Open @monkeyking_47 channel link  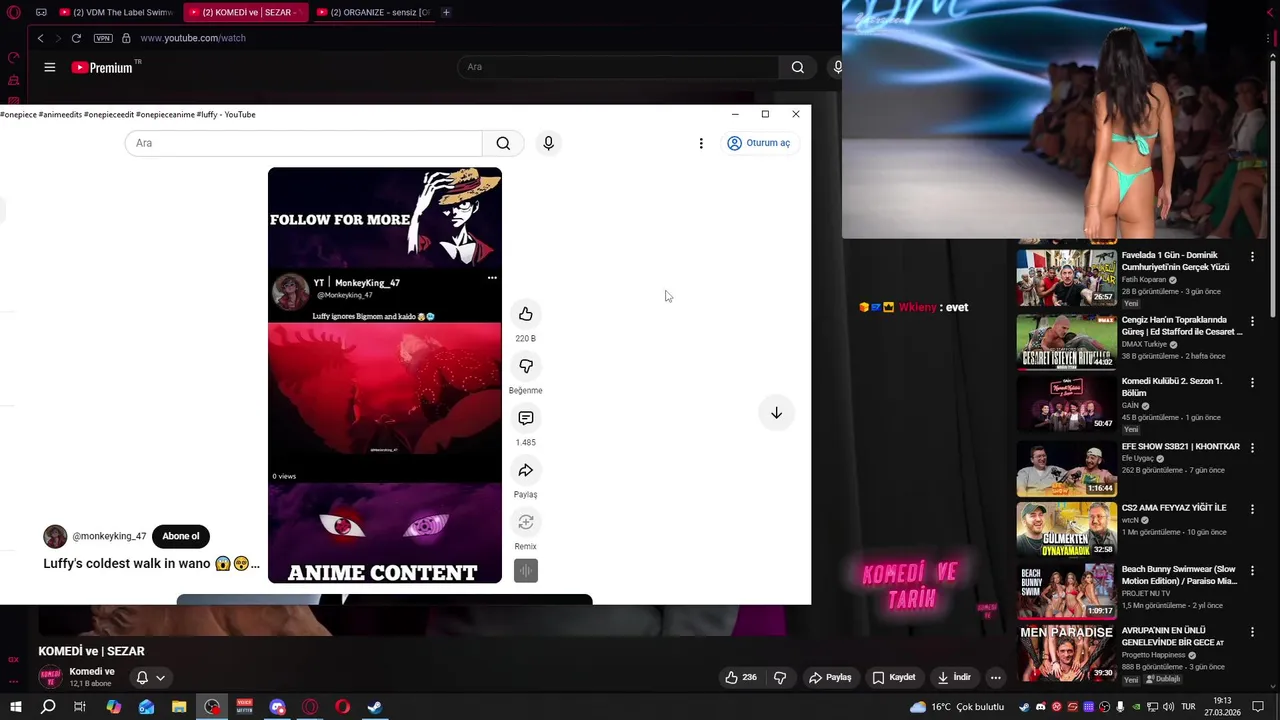tap(109, 536)
